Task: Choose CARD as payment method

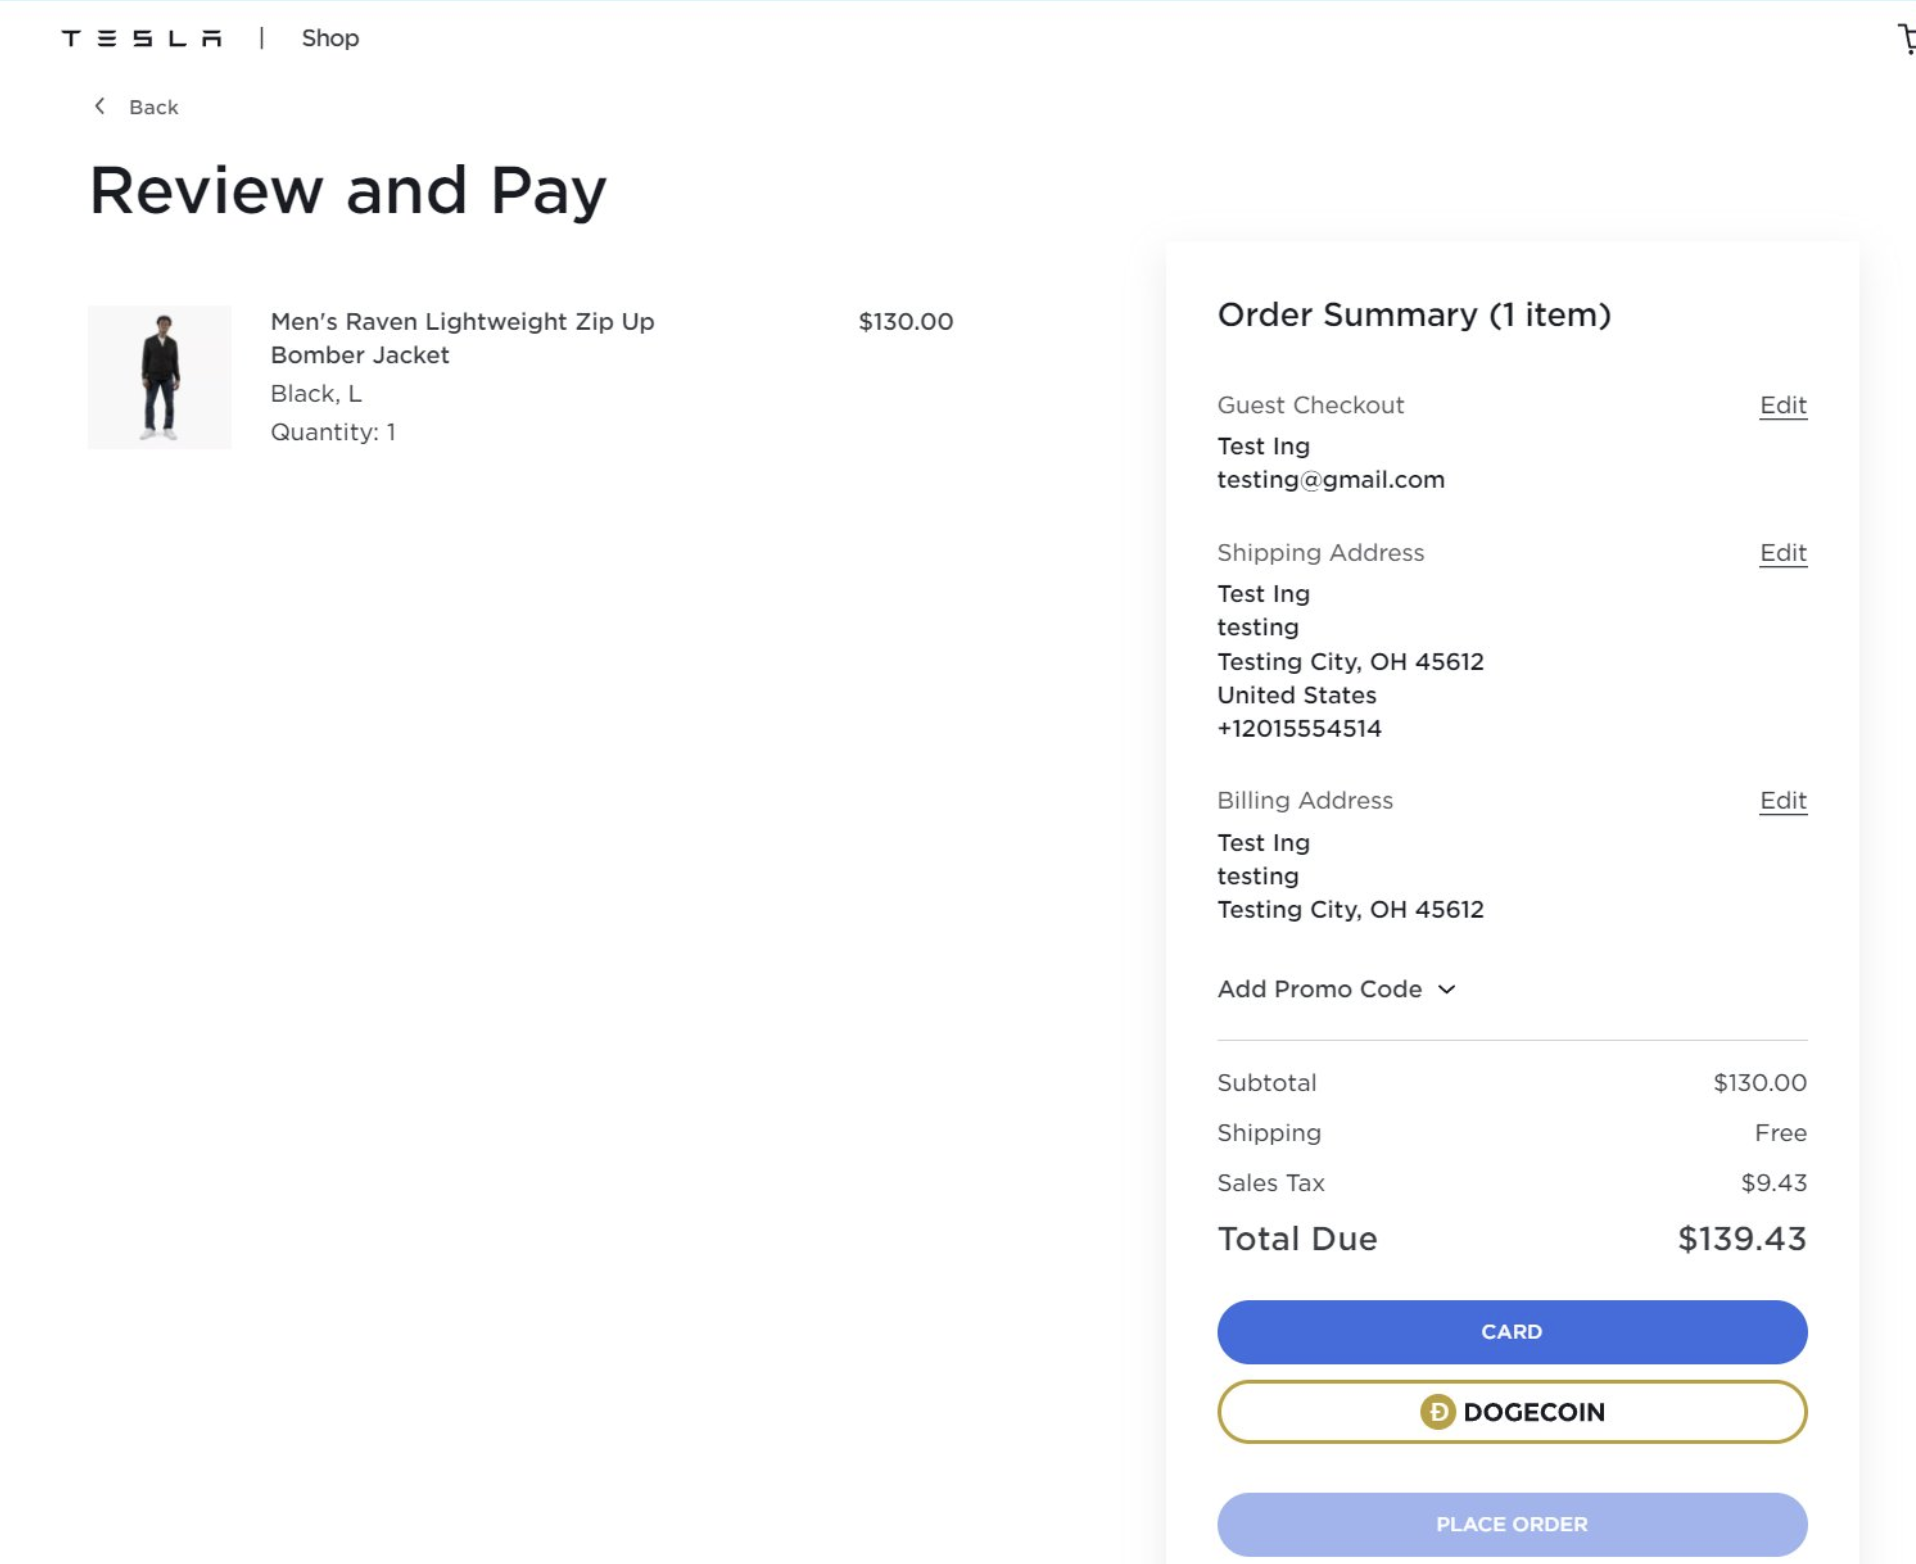Action: pyautogui.click(x=1511, y=1331)
